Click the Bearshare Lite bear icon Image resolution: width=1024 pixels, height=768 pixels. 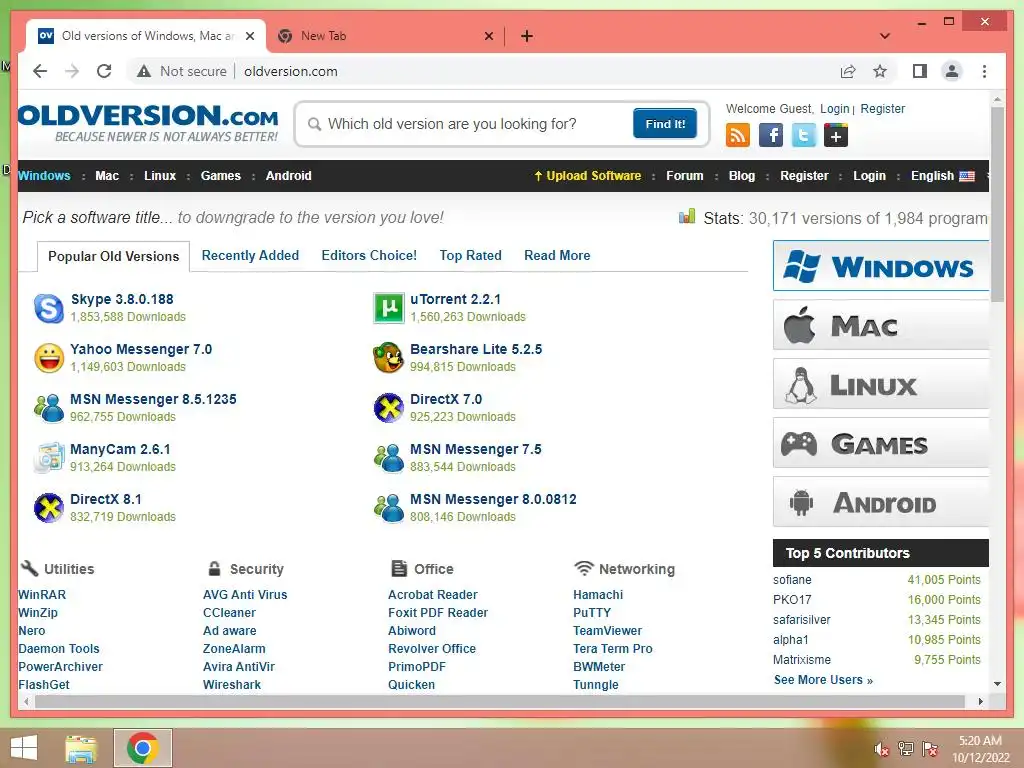[389, 358]
